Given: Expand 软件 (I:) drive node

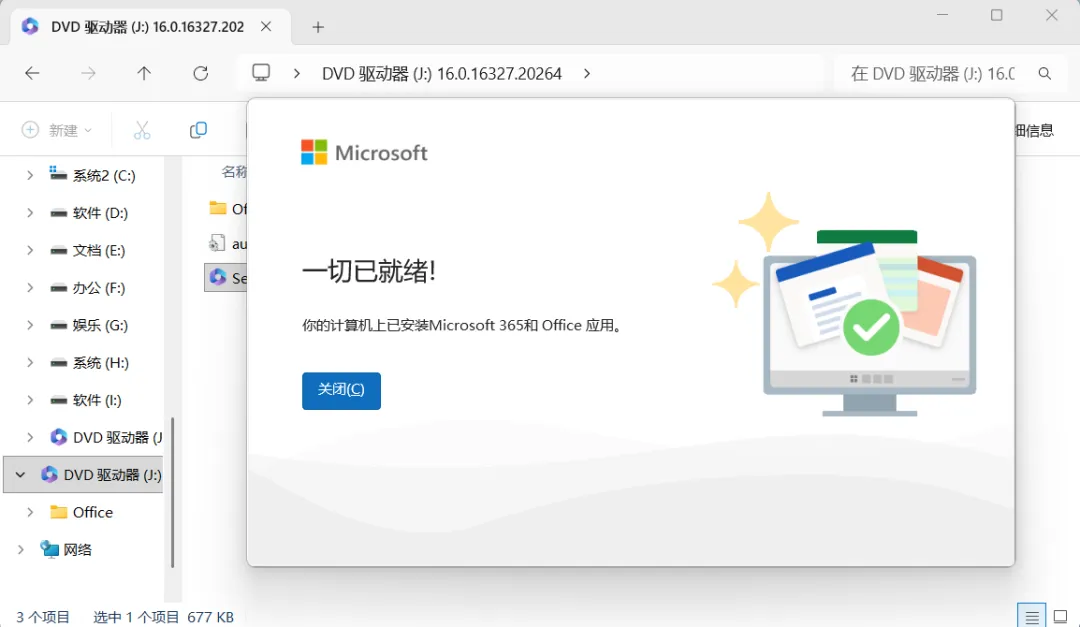Looking at the screenshot, I should click(30, 400).
